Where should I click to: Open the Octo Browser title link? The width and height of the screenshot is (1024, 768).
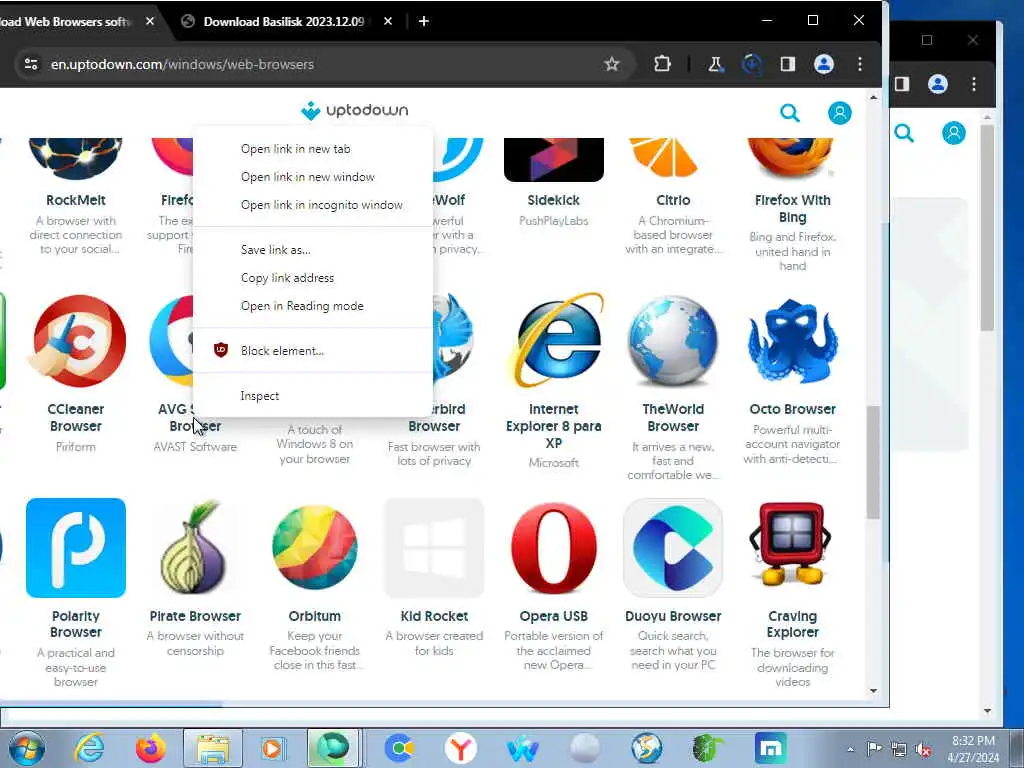792,409
